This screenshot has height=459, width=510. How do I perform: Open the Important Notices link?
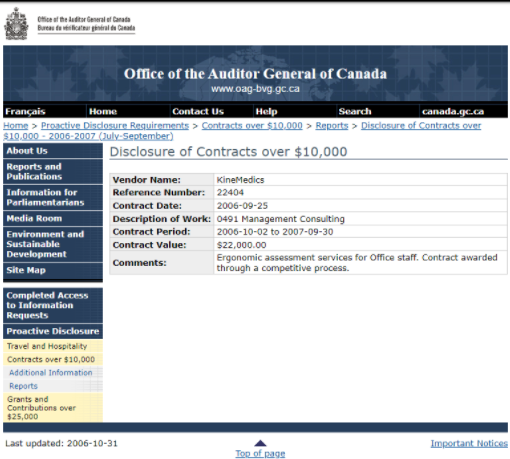click(469, 443)
